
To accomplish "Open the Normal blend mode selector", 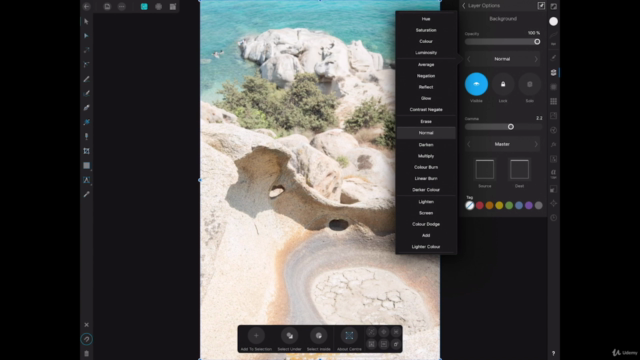I will 502,59.
